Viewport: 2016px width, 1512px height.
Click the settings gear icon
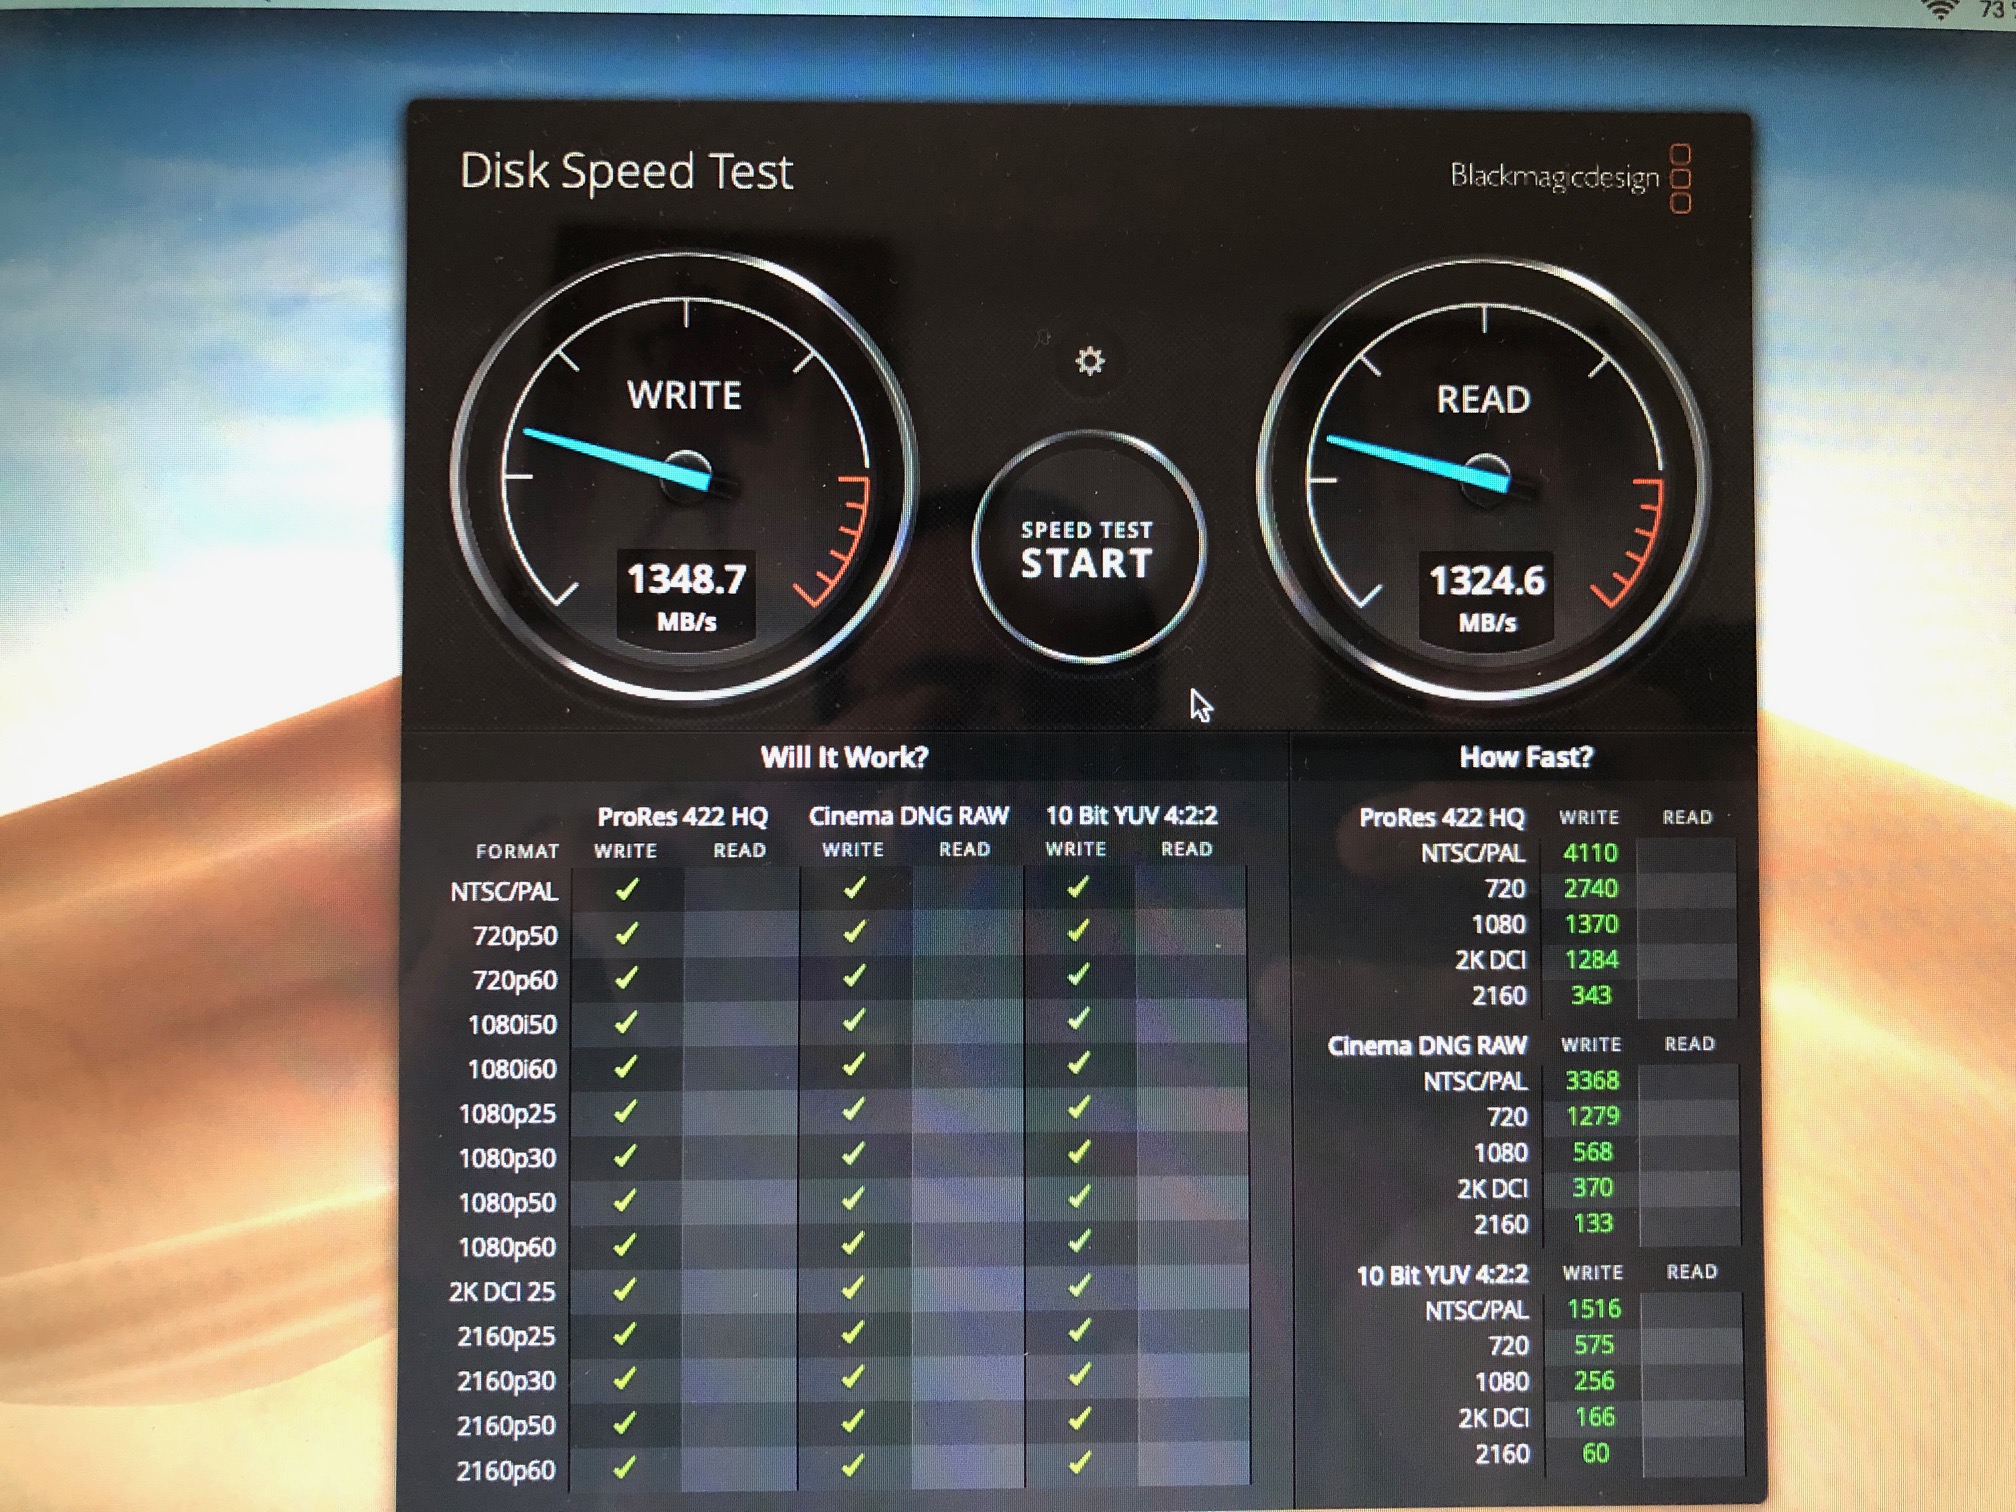(1089, 361)
